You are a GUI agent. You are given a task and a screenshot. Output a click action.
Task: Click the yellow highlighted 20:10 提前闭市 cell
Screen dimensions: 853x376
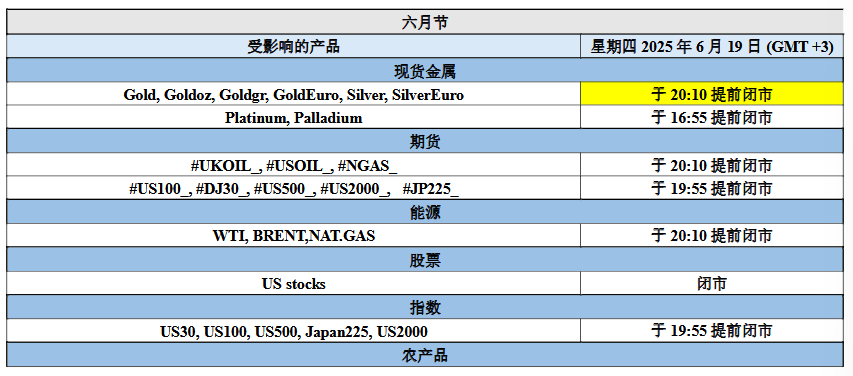pos(712,95)
